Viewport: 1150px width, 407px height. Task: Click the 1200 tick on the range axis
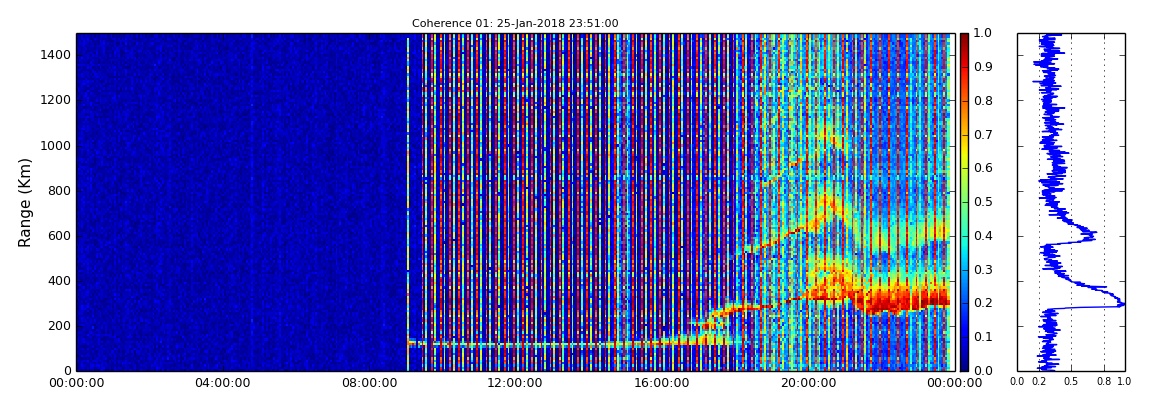tap(58, 100)
